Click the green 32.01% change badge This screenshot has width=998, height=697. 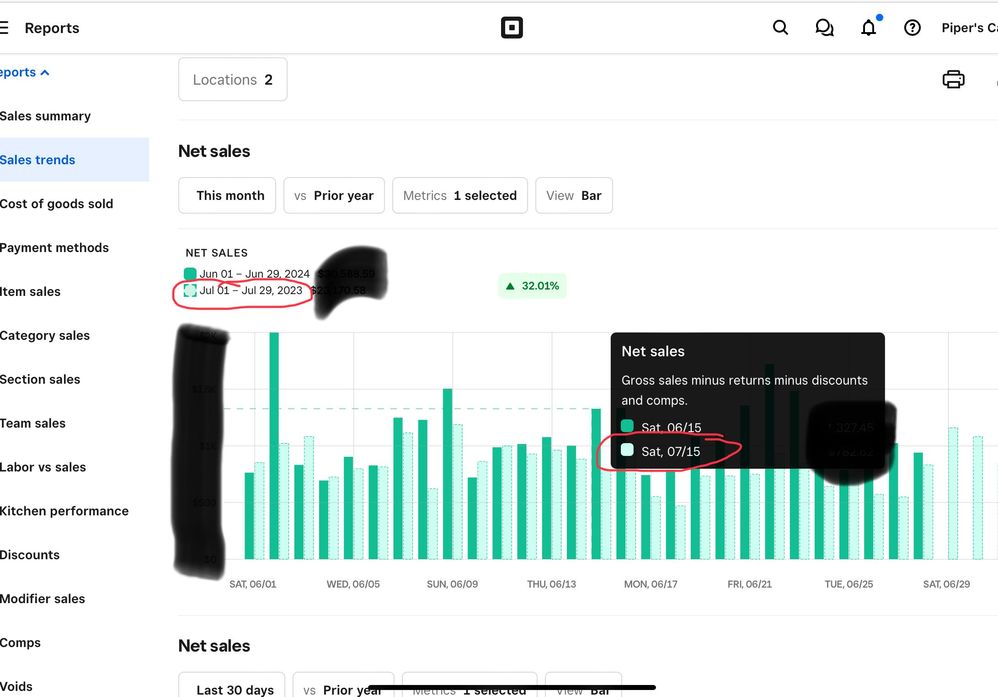[x=532, y=286]
